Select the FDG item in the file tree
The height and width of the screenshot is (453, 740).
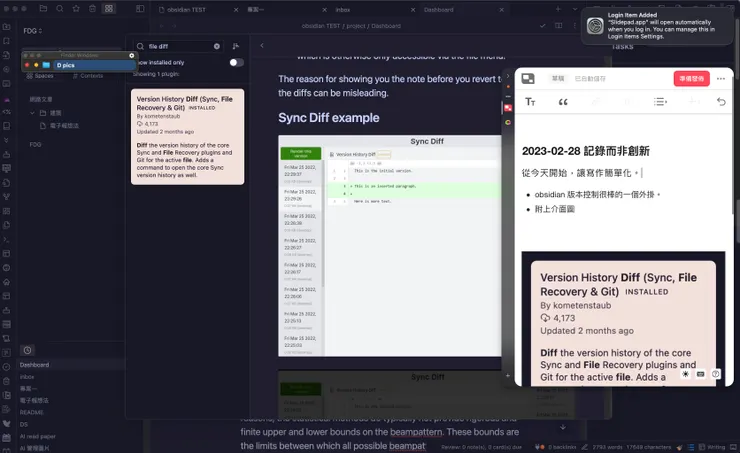coord(35,144)
